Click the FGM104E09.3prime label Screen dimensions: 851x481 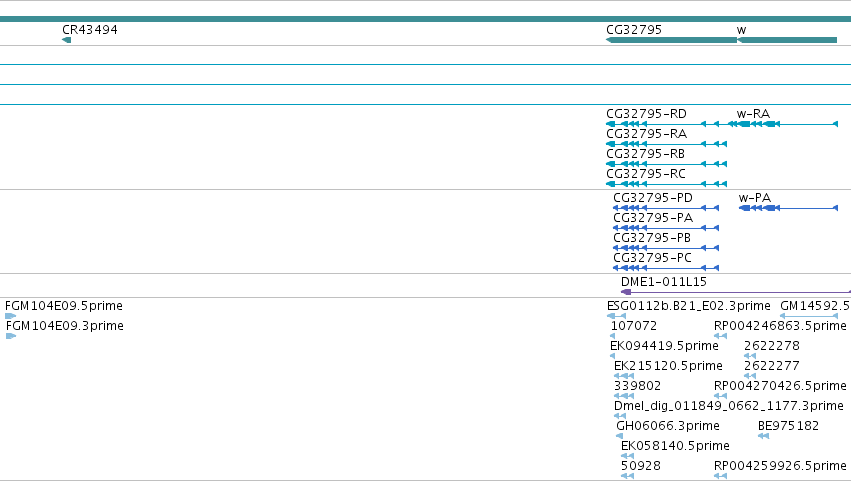coord(65,326)
